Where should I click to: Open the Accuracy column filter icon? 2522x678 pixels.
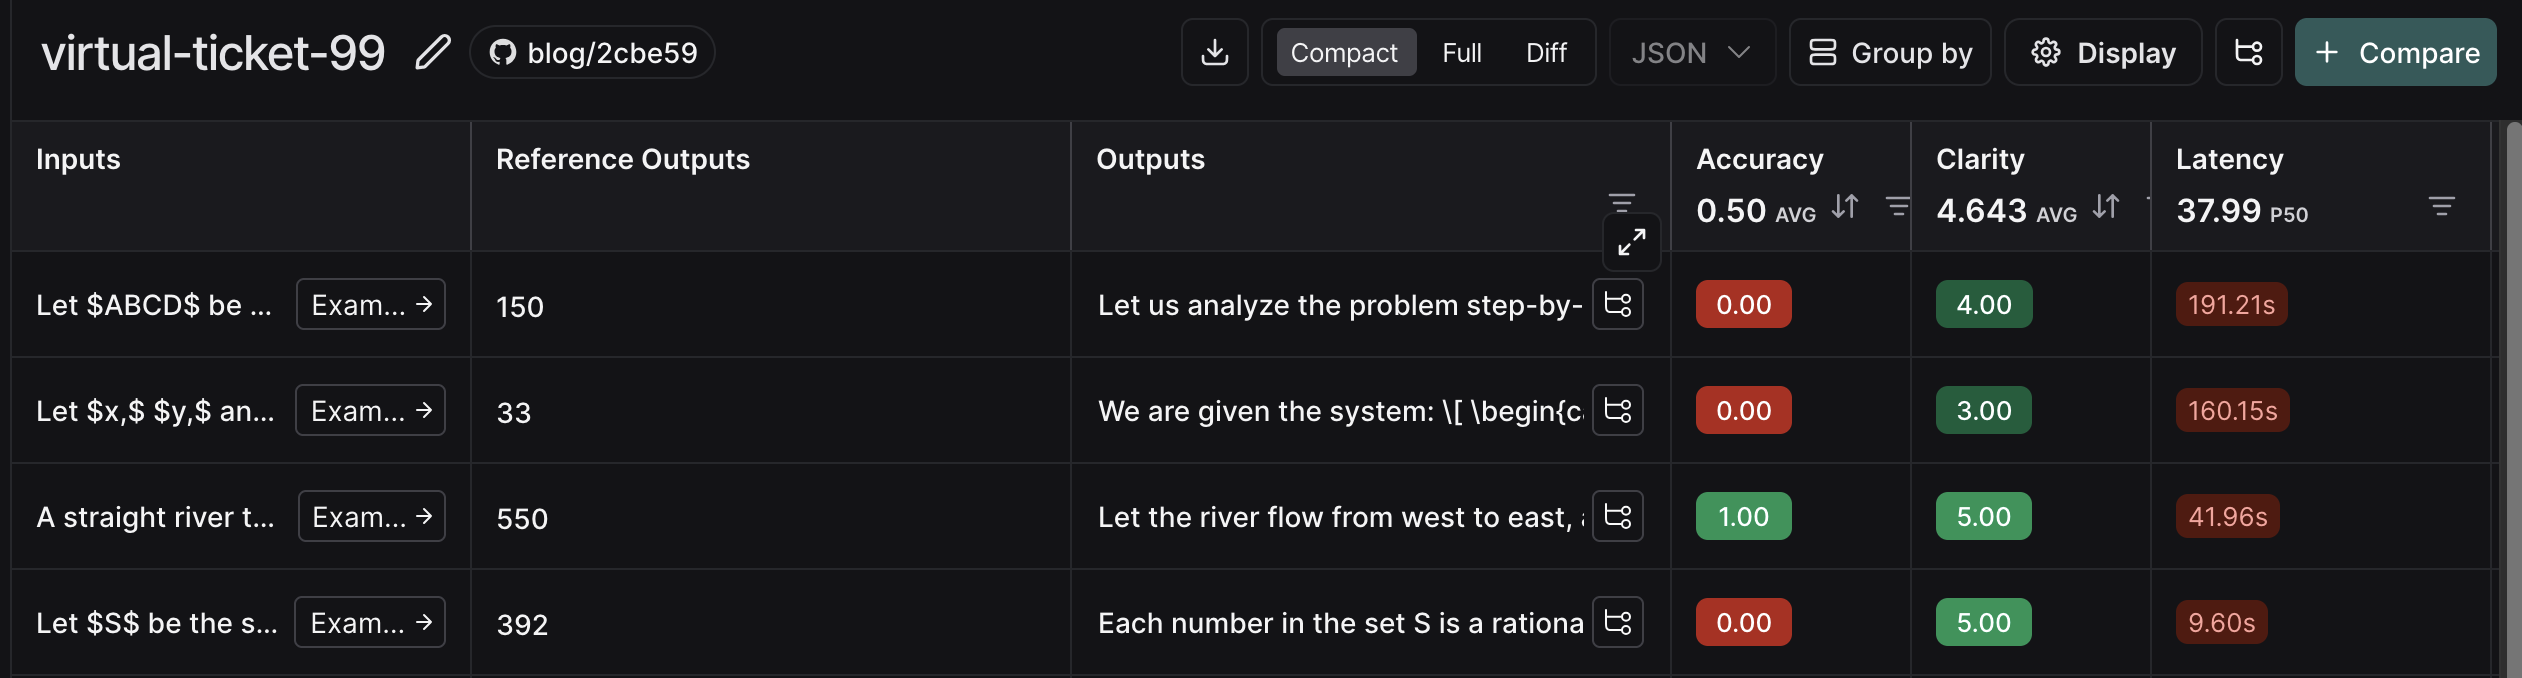point(1897,207)
